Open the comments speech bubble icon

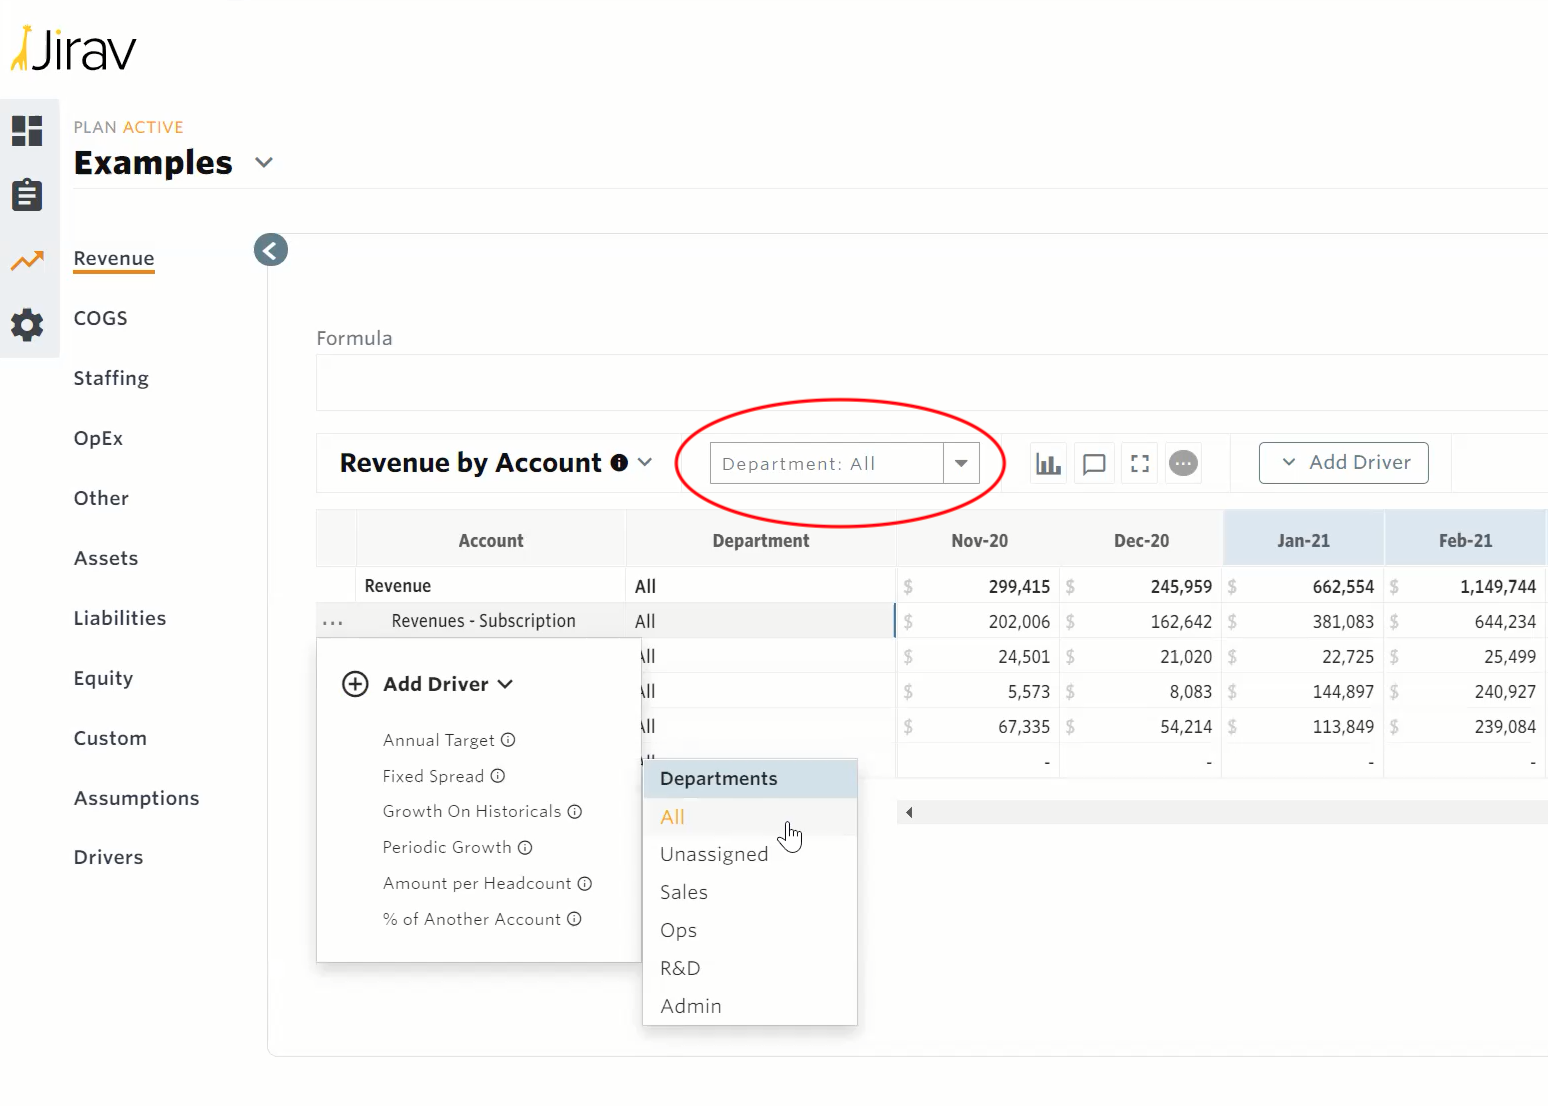point(1094,464)
